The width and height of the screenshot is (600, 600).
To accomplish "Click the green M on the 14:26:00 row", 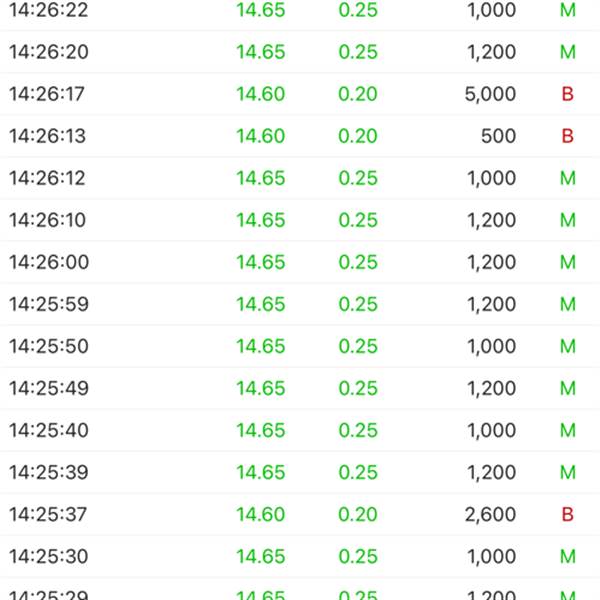I will 568,262.
